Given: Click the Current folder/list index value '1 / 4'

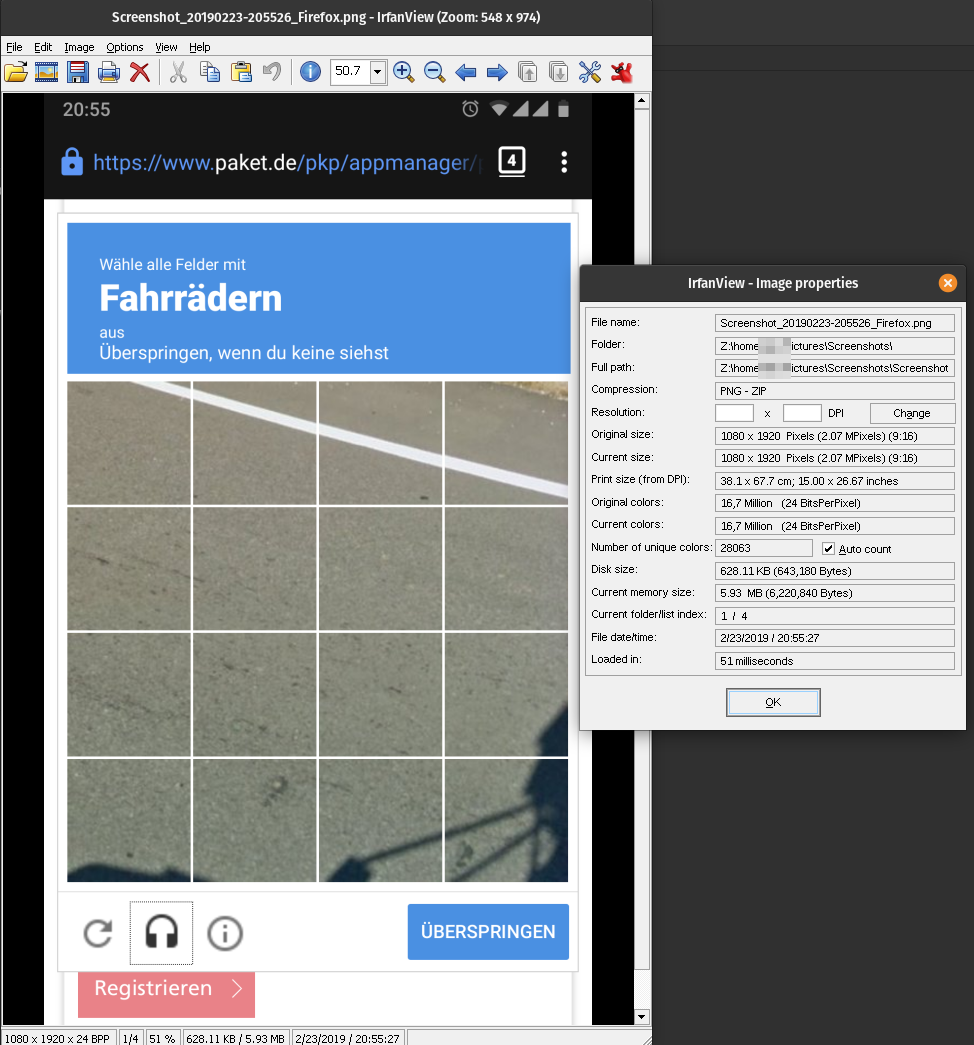Looking at the screenshot, I should pyautogui.click(x=835, y=616).
